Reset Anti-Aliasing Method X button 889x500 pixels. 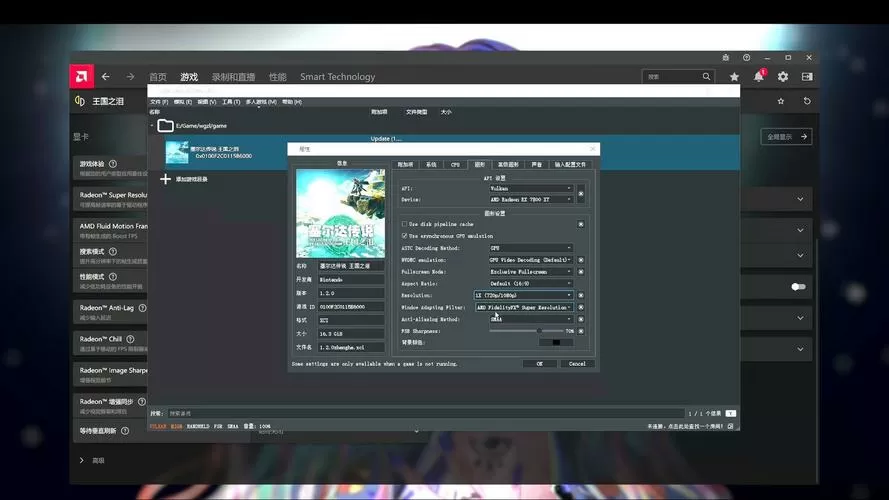(x=581, y=319)
